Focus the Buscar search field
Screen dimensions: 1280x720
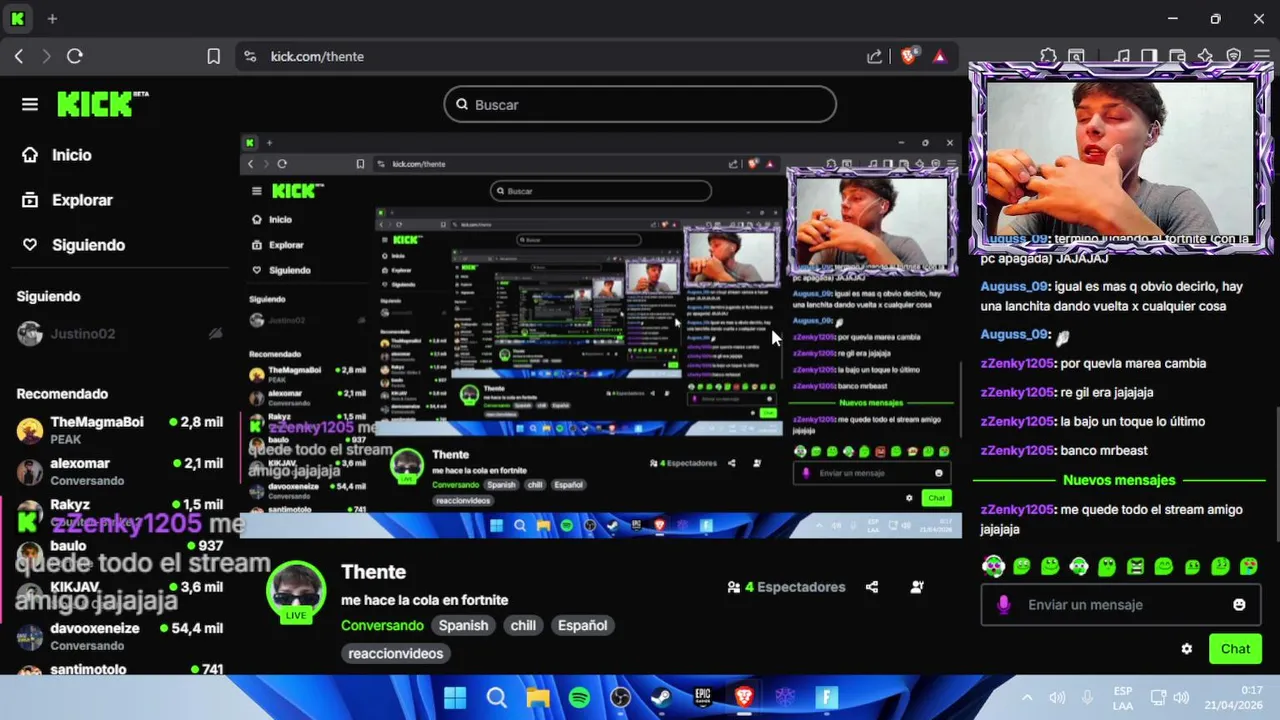pos(640,104)
